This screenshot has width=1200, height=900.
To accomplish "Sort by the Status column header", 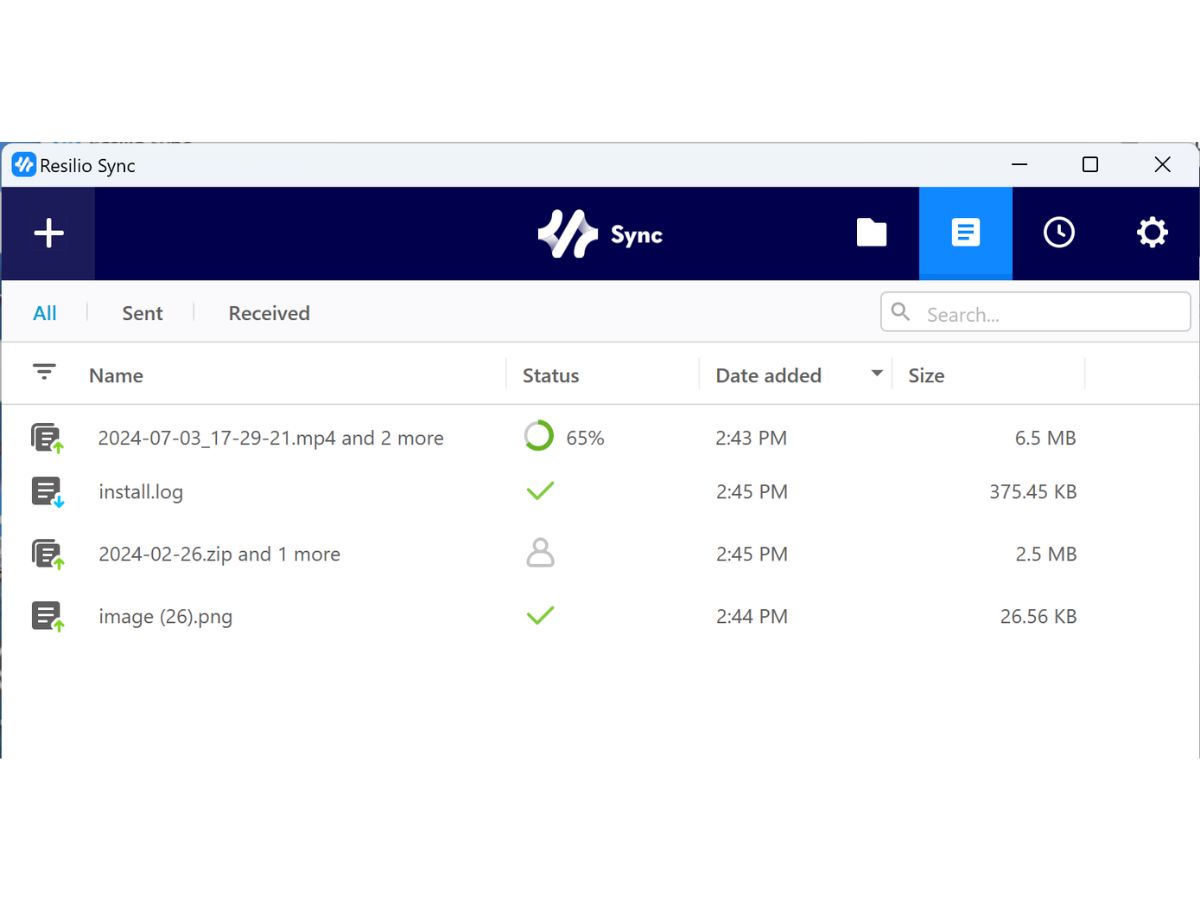I will click(x=551, y=375).
